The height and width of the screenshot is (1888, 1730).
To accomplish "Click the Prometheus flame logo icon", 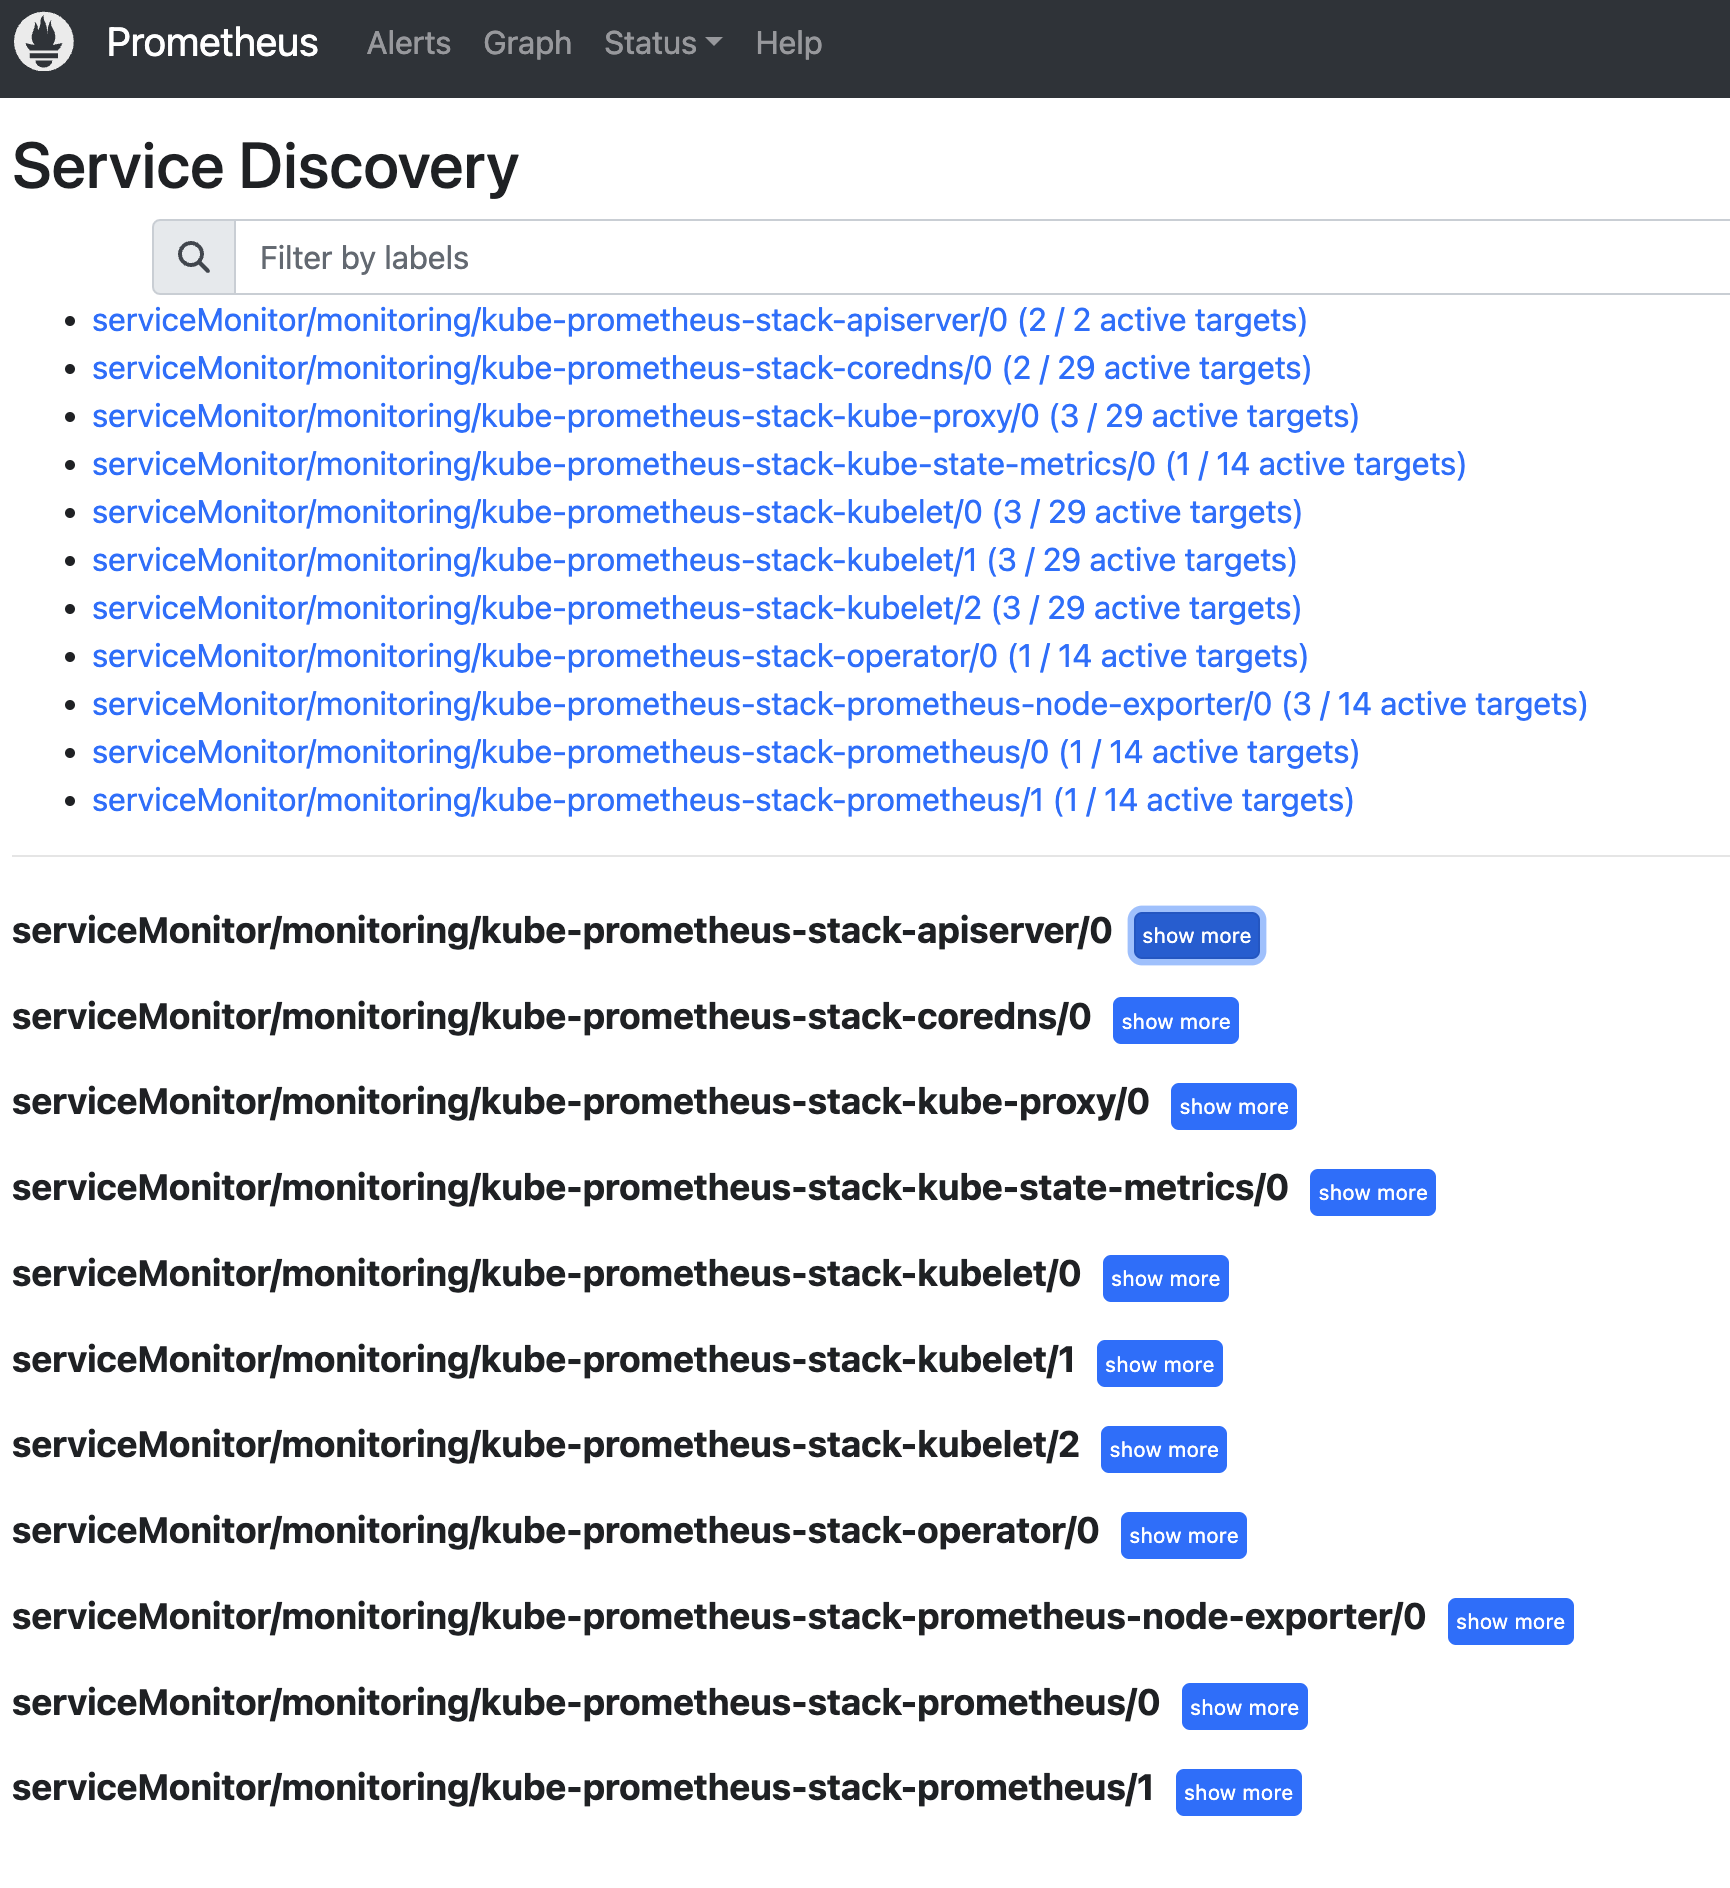I will pyautogui.click(x=44, y=42).
